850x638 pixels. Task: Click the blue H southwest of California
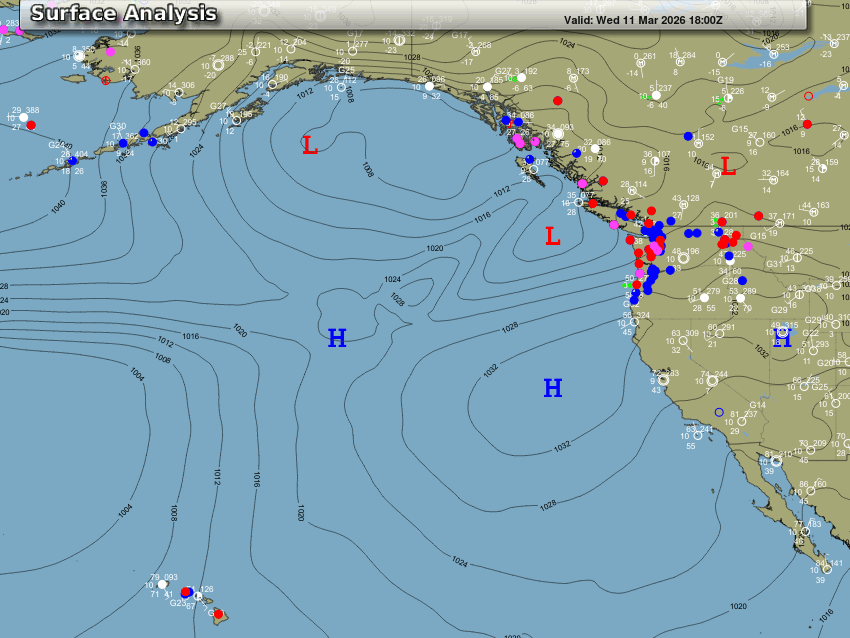coord(552,388)
